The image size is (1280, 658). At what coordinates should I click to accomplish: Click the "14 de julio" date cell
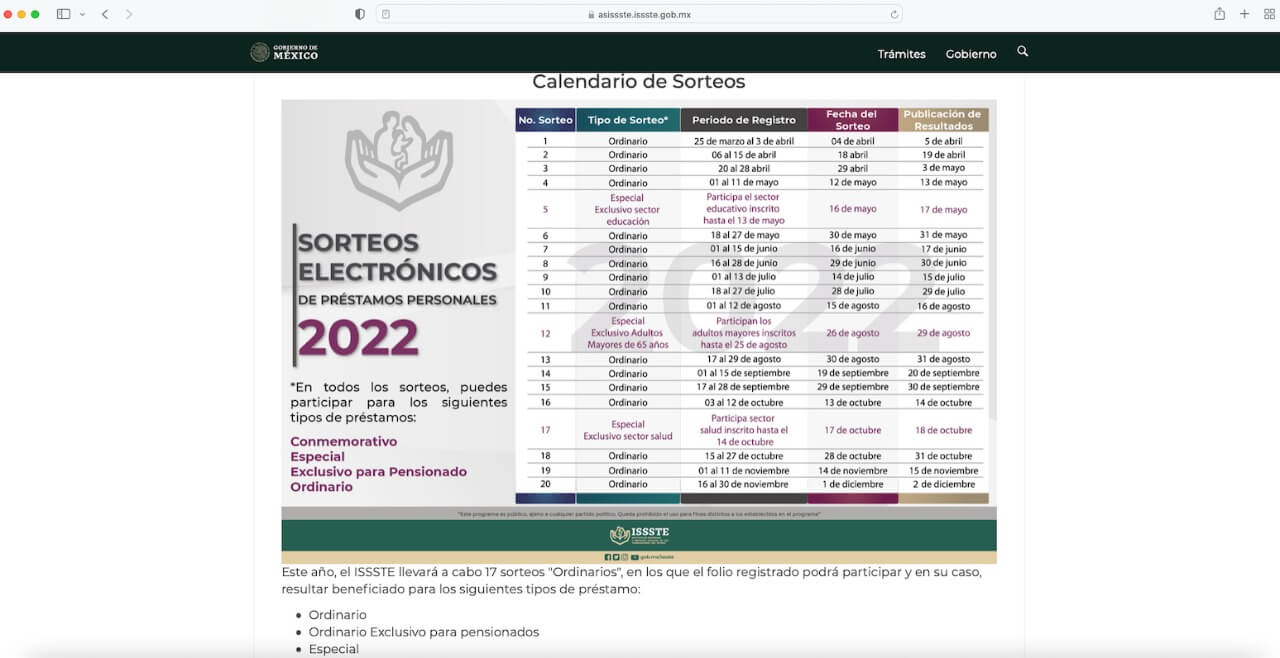[x=853, y=277]
